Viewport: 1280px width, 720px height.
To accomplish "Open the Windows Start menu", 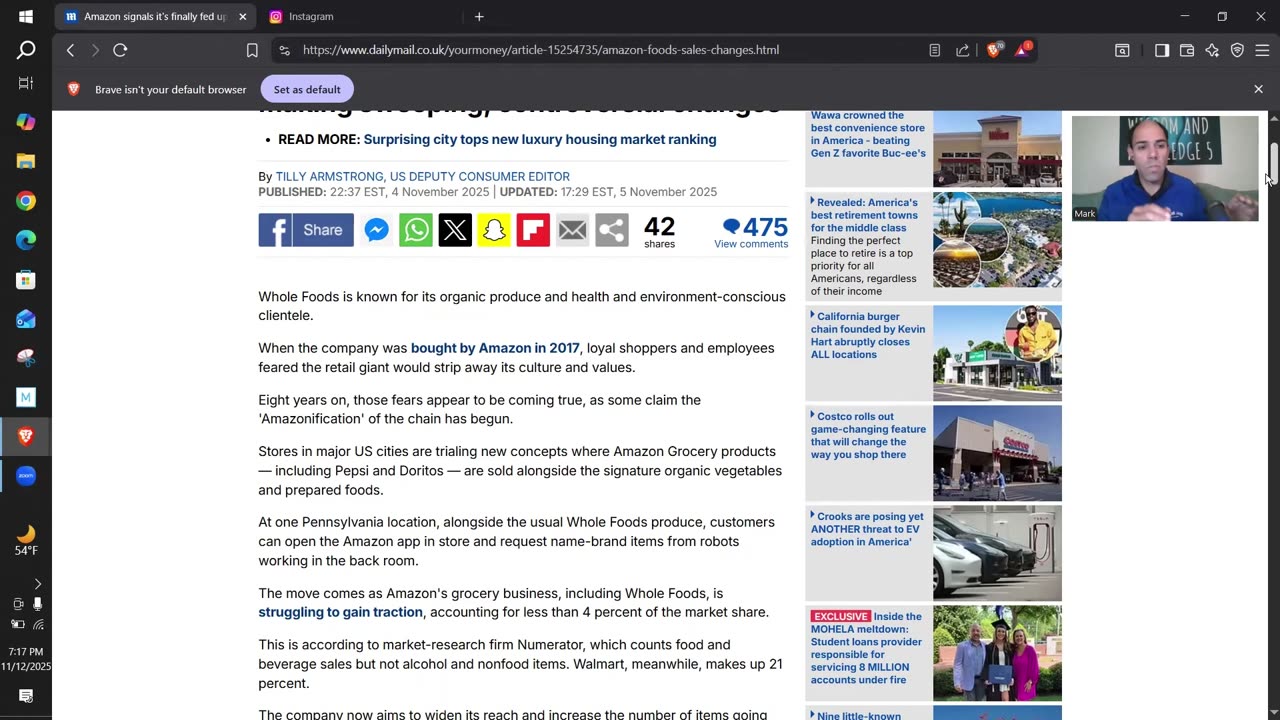I will point(26,16).
